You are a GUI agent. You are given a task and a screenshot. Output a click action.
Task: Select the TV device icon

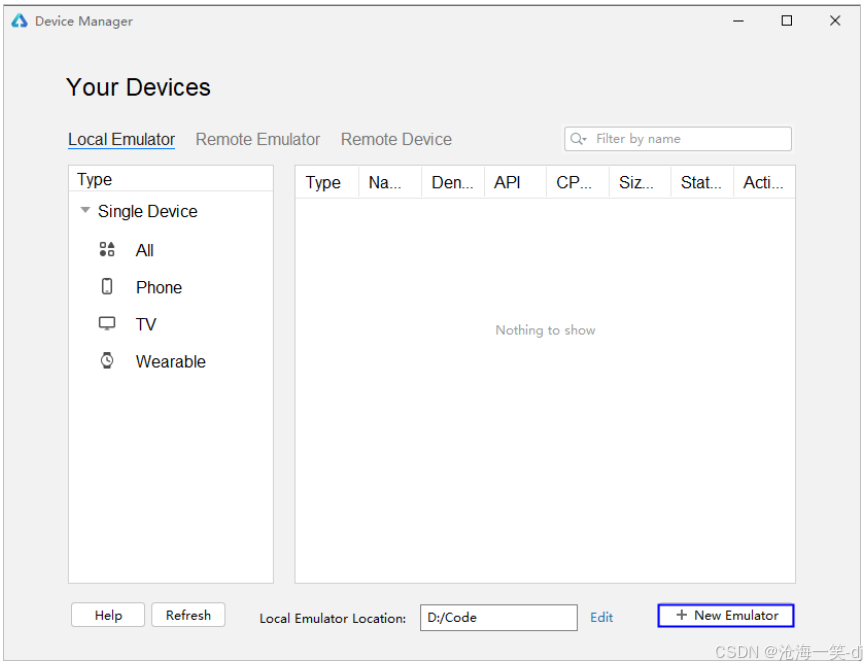pyautogui.click(x=107, y=323)
